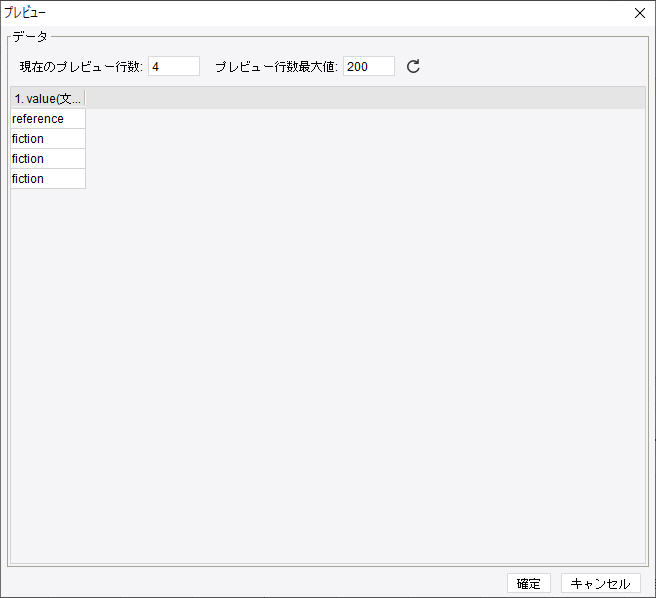Click the refresh preview icon
The image size is (656, 598).
coord(413,67)
